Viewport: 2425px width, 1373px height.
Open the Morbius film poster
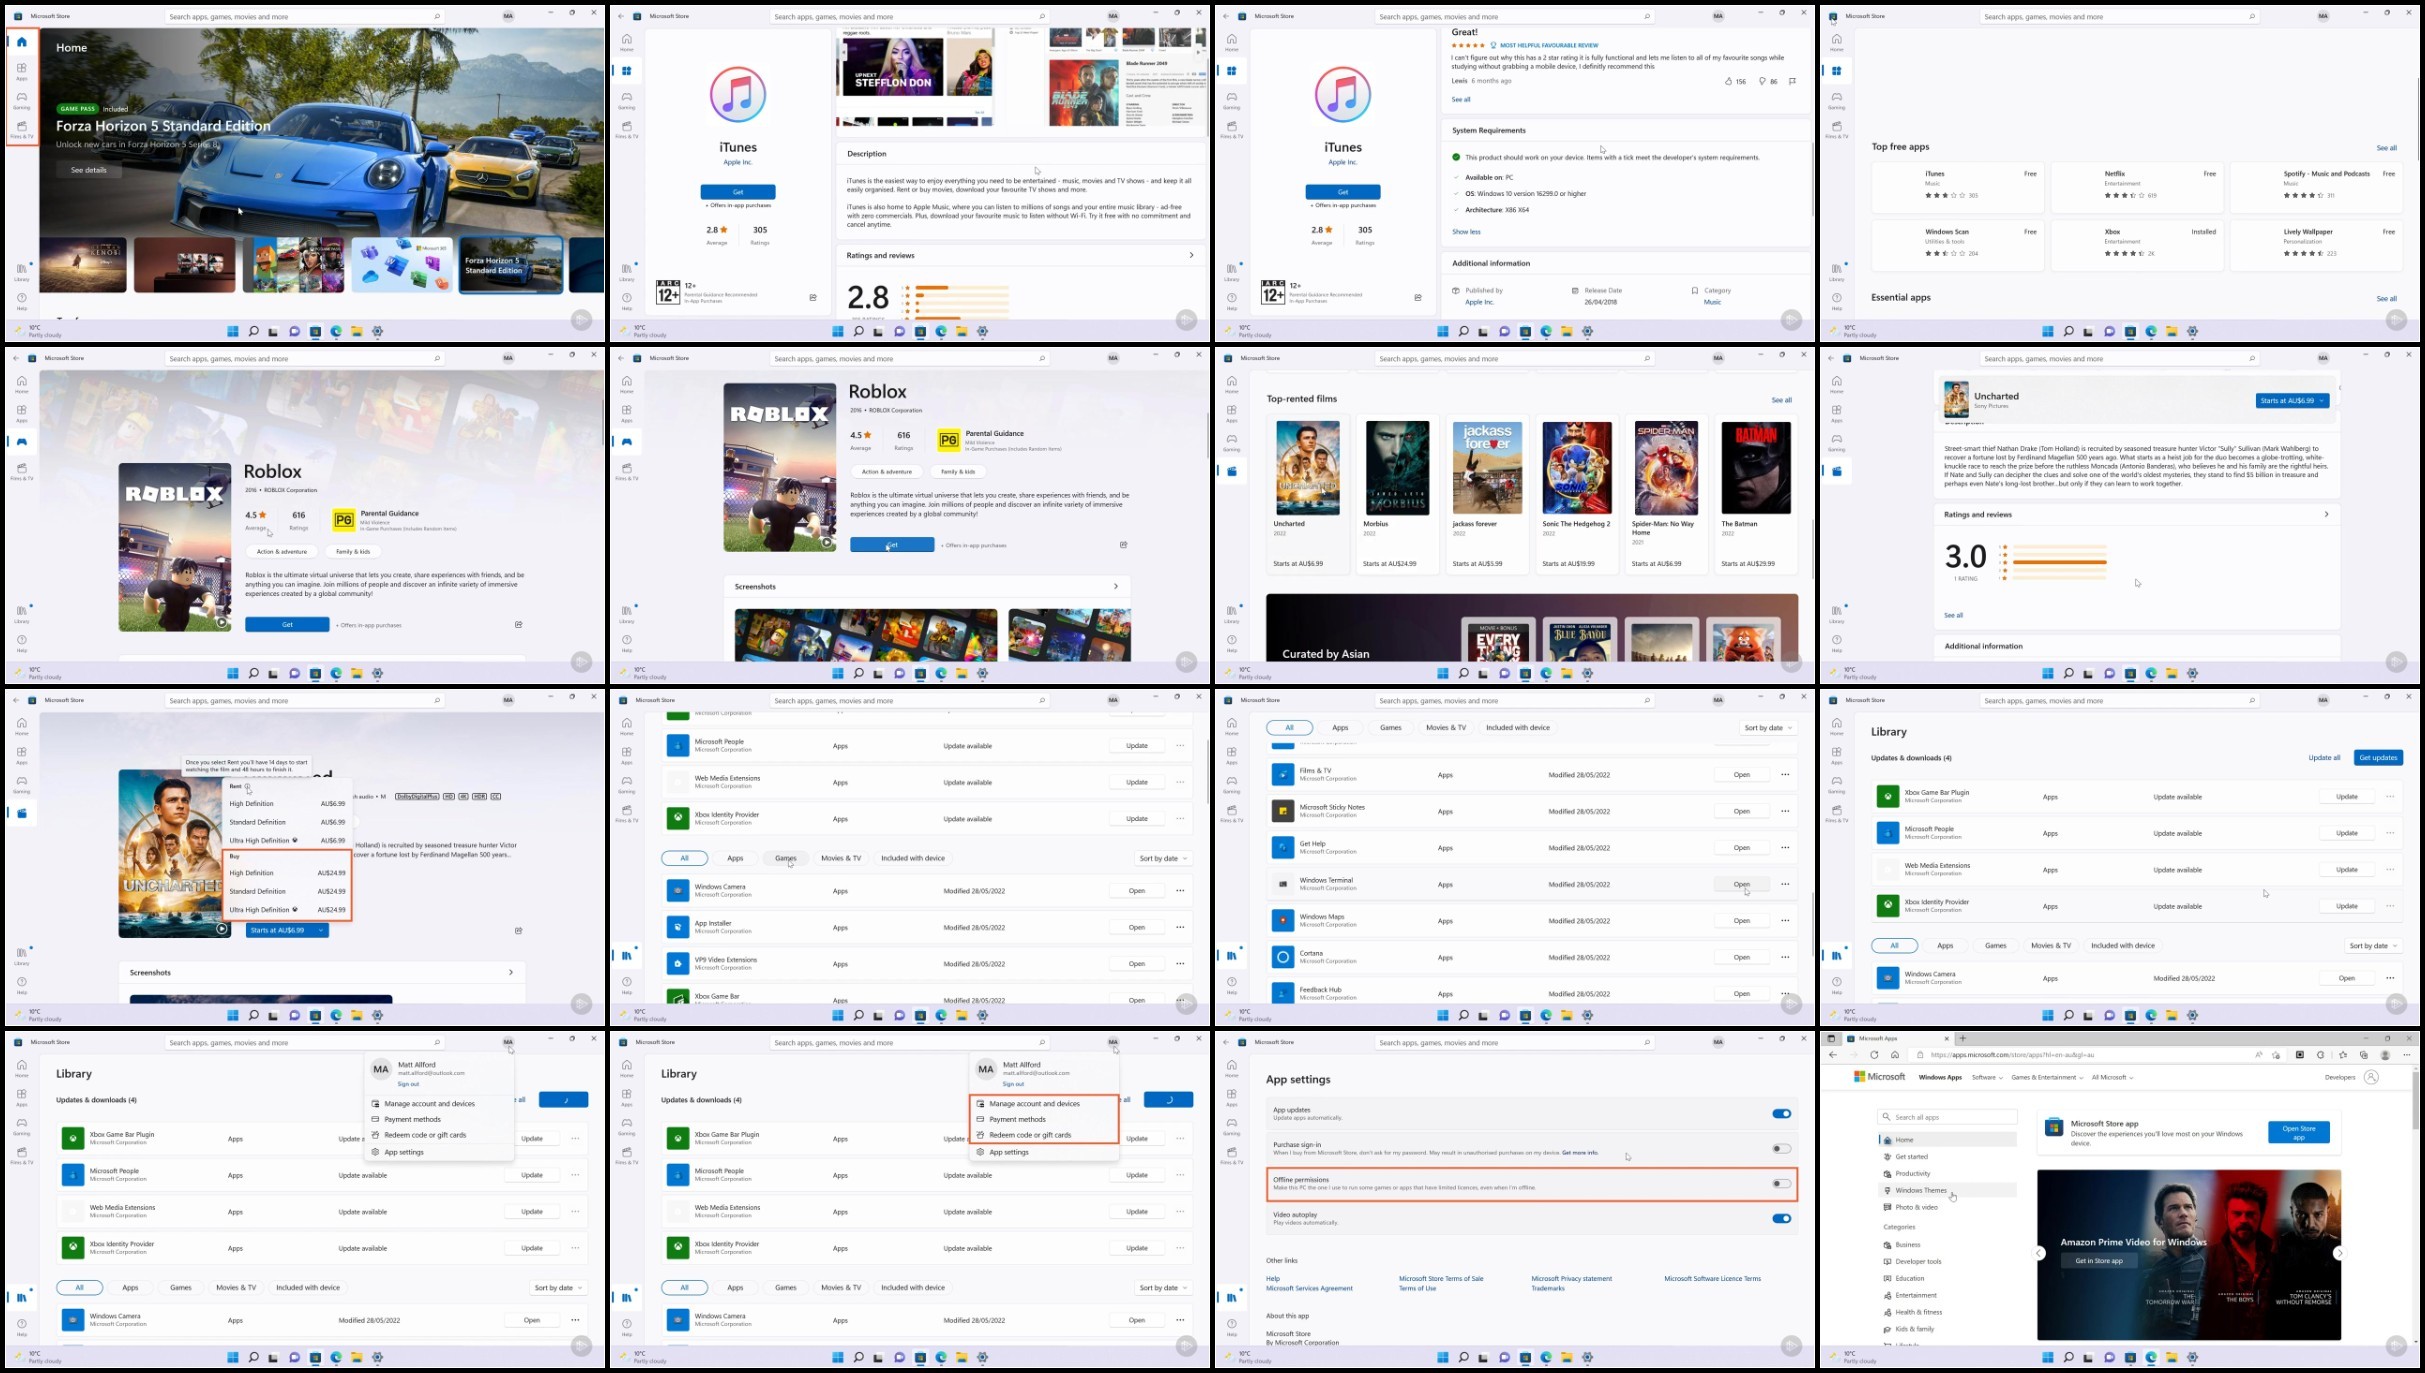pyautogui.click(x=1398, y=468)
